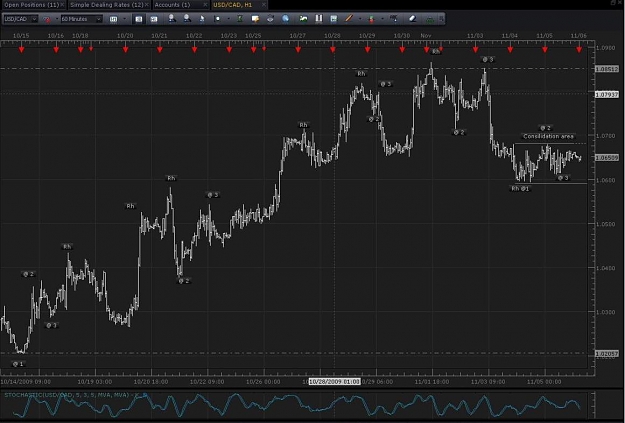Viewport: 625px width, 423px height.
Task: Click the green hourglass-shaped toolbar icon
Action: pyautogui.click(x=240, y=19)
